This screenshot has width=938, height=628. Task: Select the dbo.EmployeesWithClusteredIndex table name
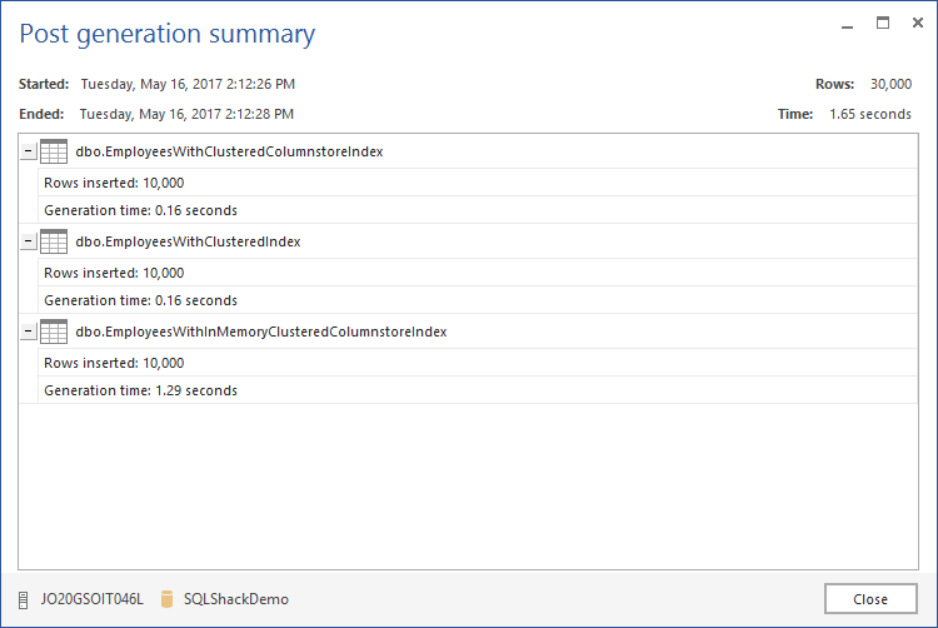(x=188, y=242)
